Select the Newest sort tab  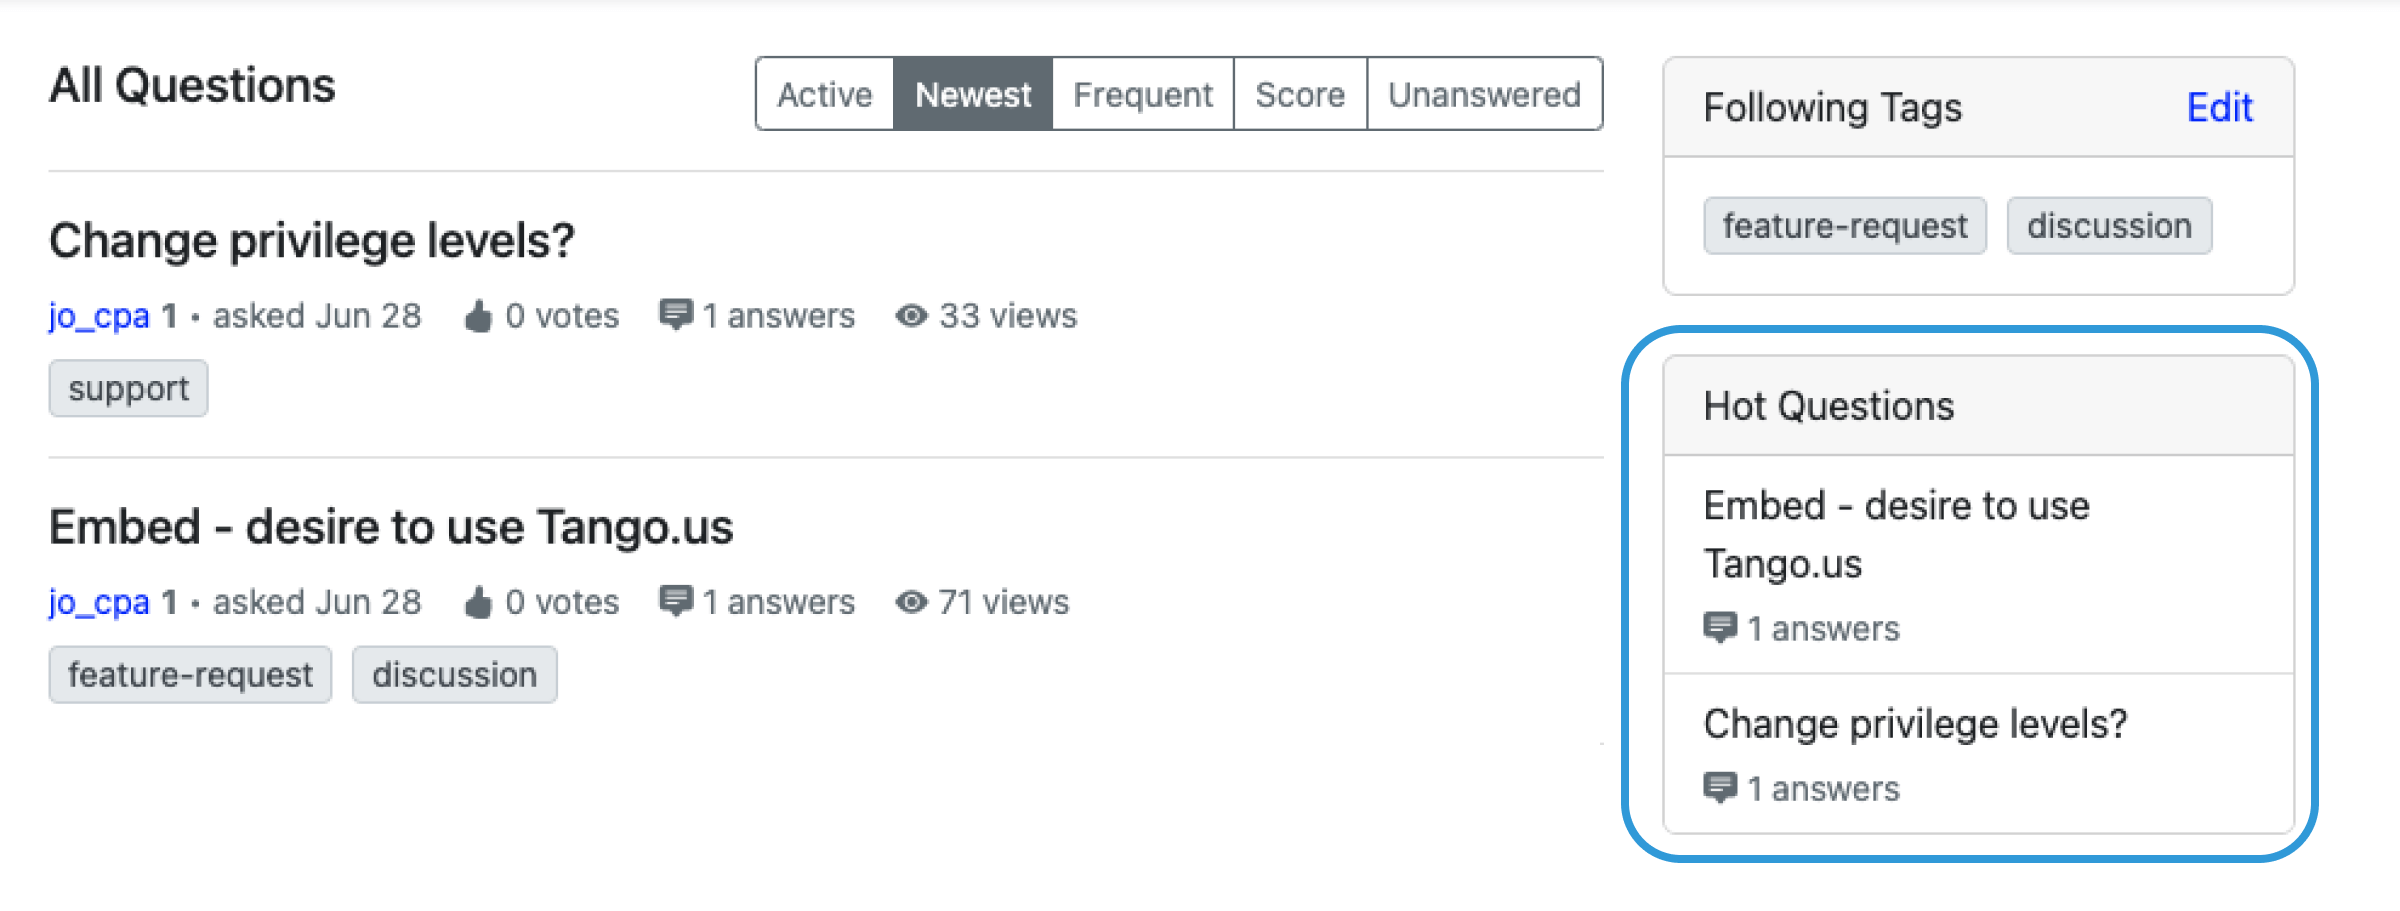(x=972, y=94)
